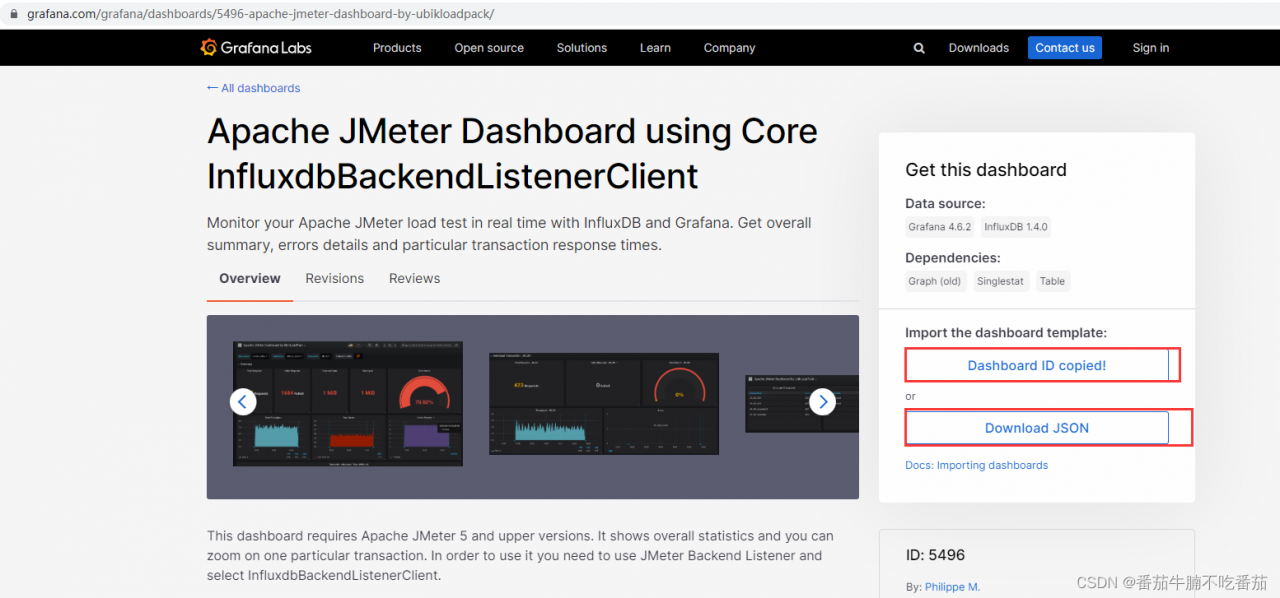Click the Table dependency tag
The image size is (1280, 598).
(x=1052, y=281)
